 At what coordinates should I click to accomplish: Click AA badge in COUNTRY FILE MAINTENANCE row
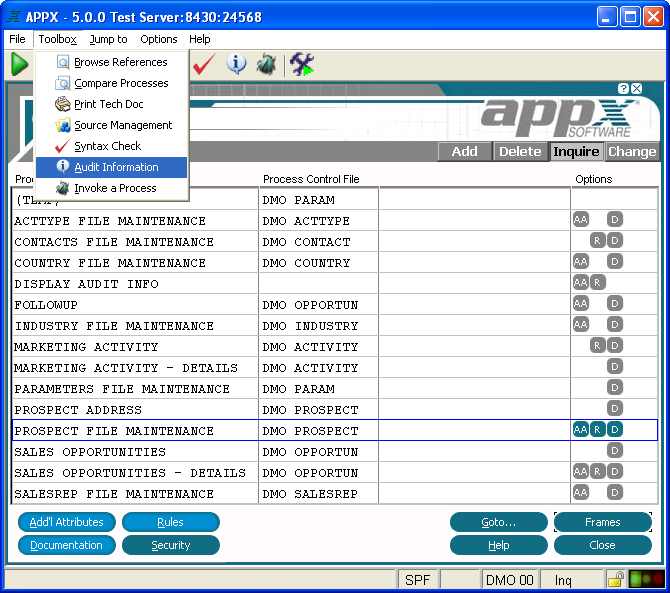tap(581, 261)
